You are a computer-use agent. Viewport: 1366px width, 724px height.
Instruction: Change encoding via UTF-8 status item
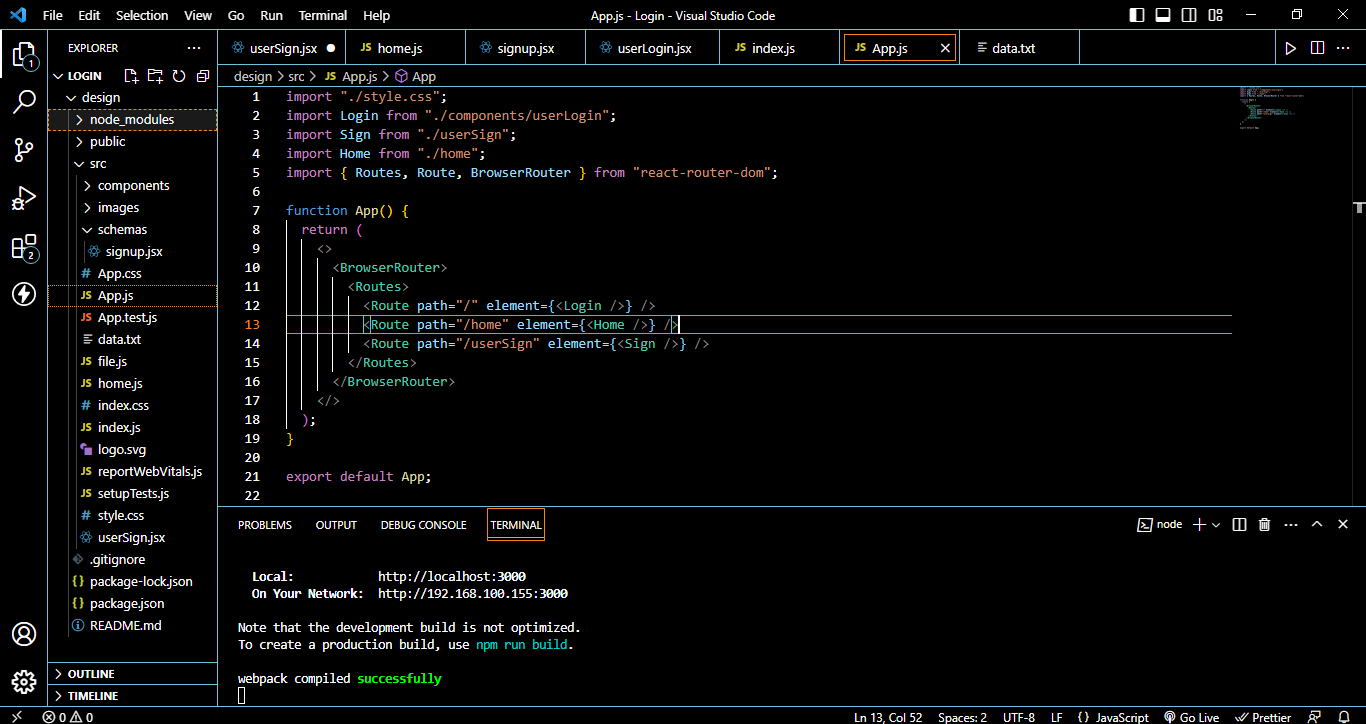tap(1018, 717)
